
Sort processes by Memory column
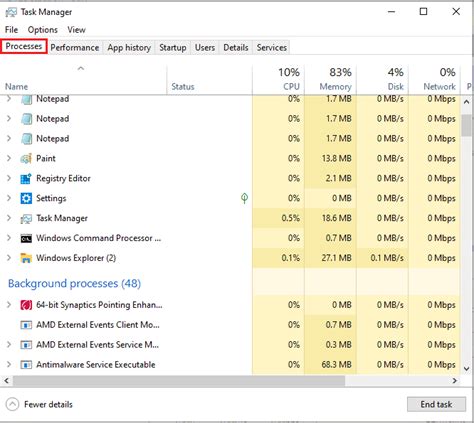pos(330,79)
